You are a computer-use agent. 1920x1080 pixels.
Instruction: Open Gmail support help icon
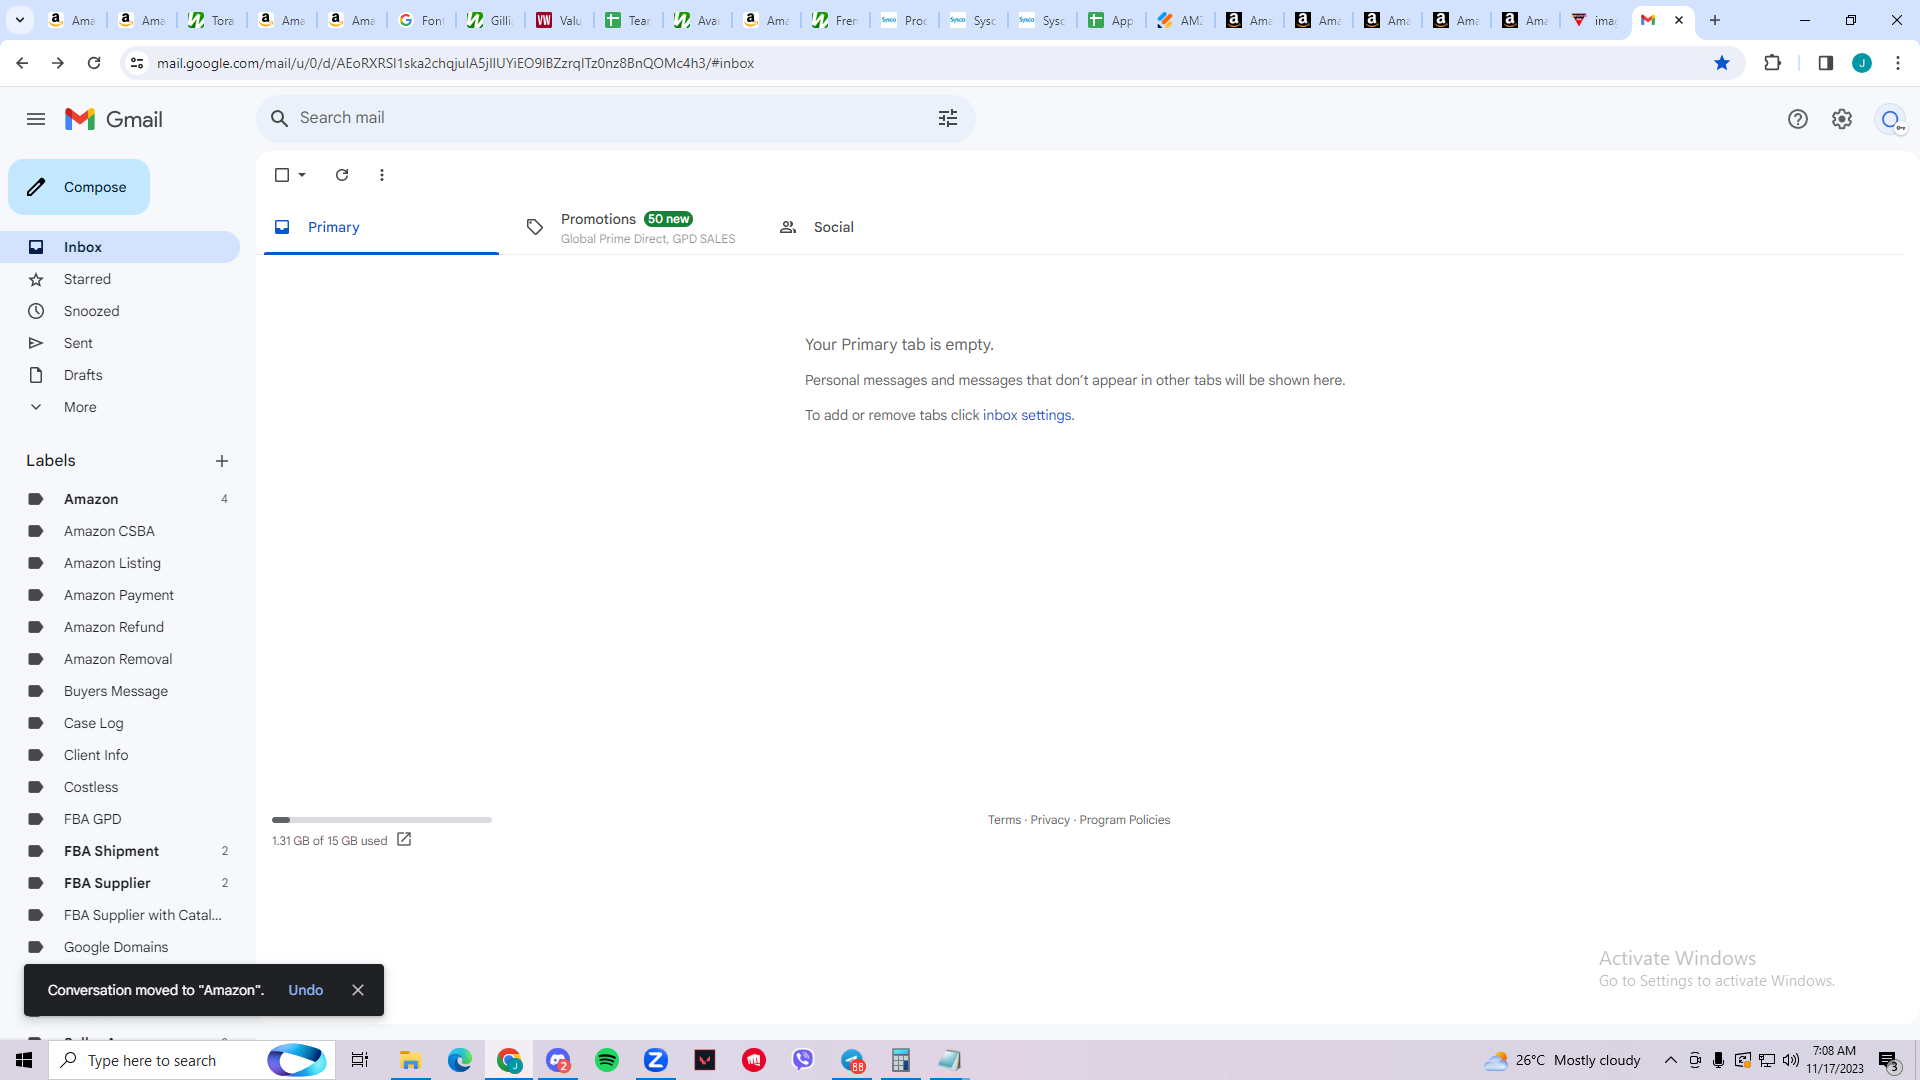click(1798, 119)
